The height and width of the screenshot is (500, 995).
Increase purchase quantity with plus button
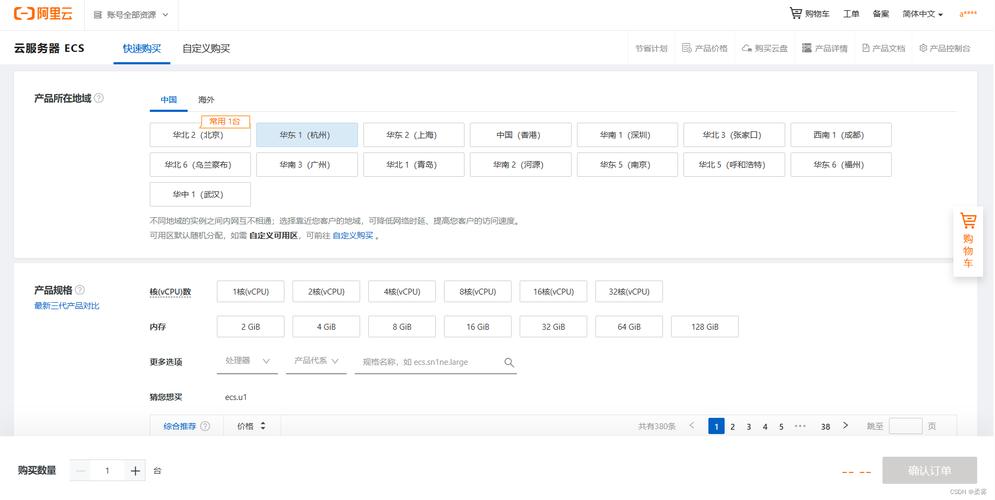pyautogui.click(x=135, y=471)
